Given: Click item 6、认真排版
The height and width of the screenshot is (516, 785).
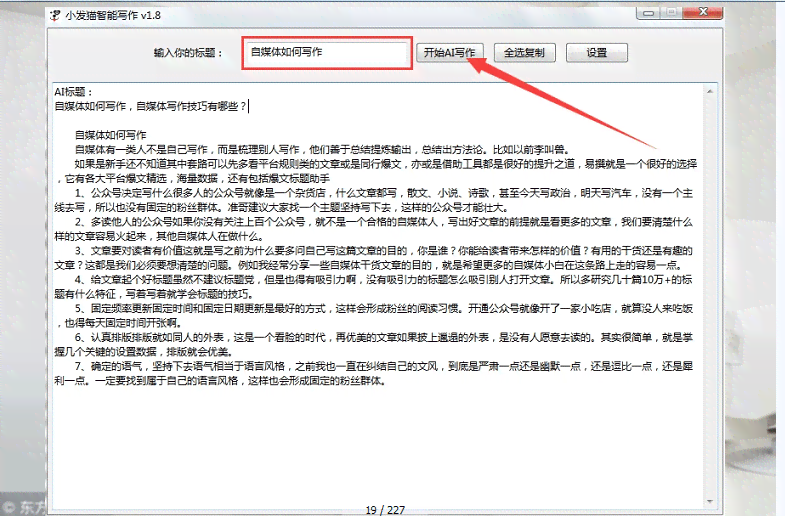Looking at the screenshot, I should point(373,344).
